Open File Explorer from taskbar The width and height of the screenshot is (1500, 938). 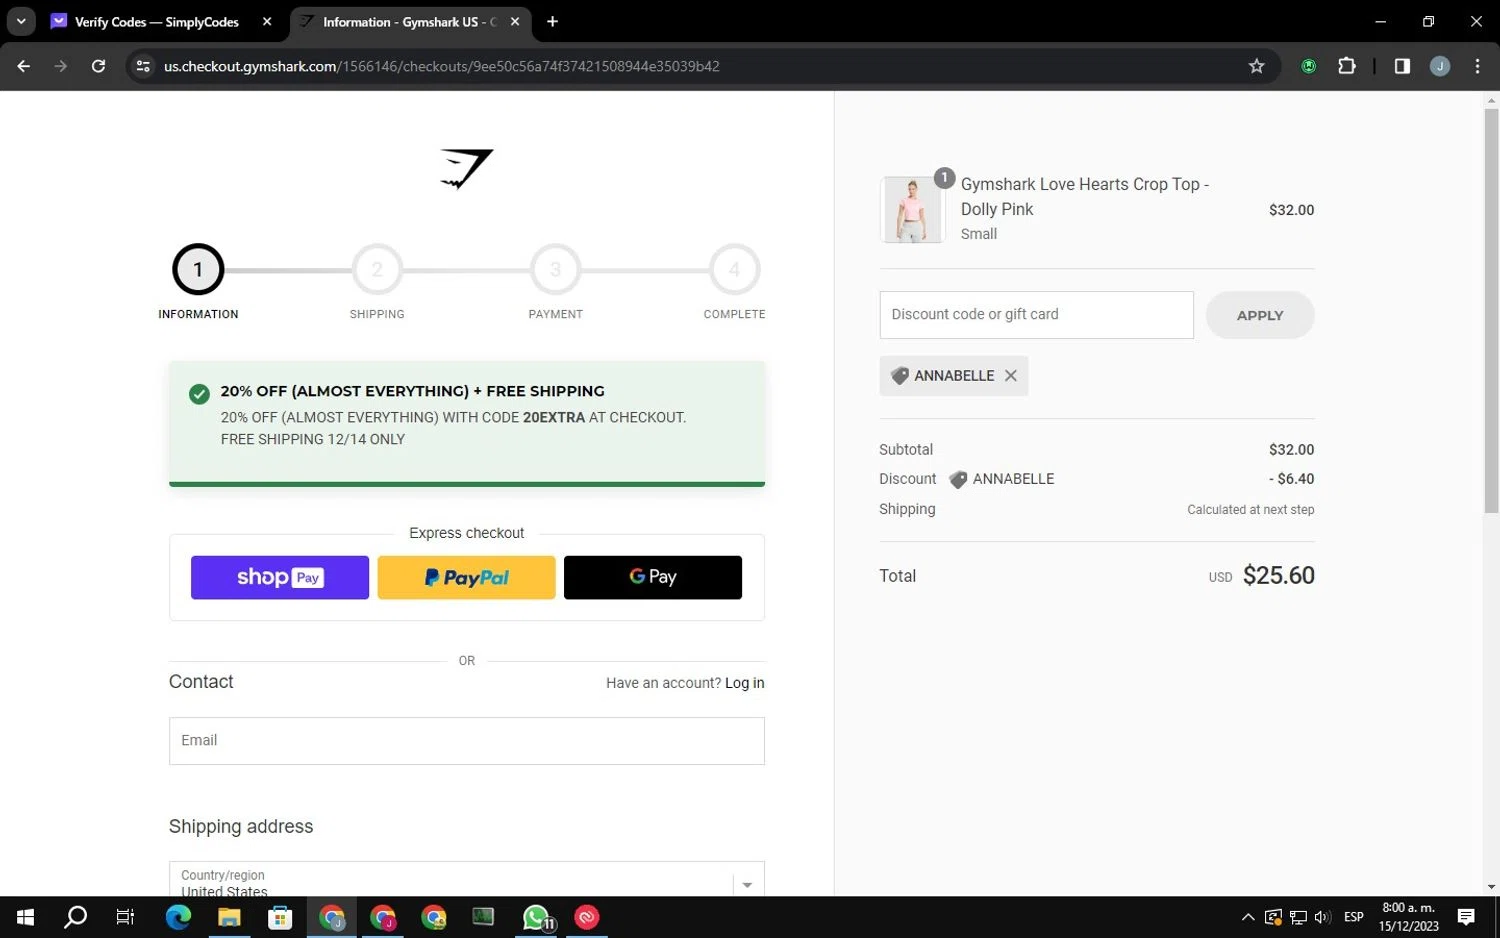tap(229, 917)
